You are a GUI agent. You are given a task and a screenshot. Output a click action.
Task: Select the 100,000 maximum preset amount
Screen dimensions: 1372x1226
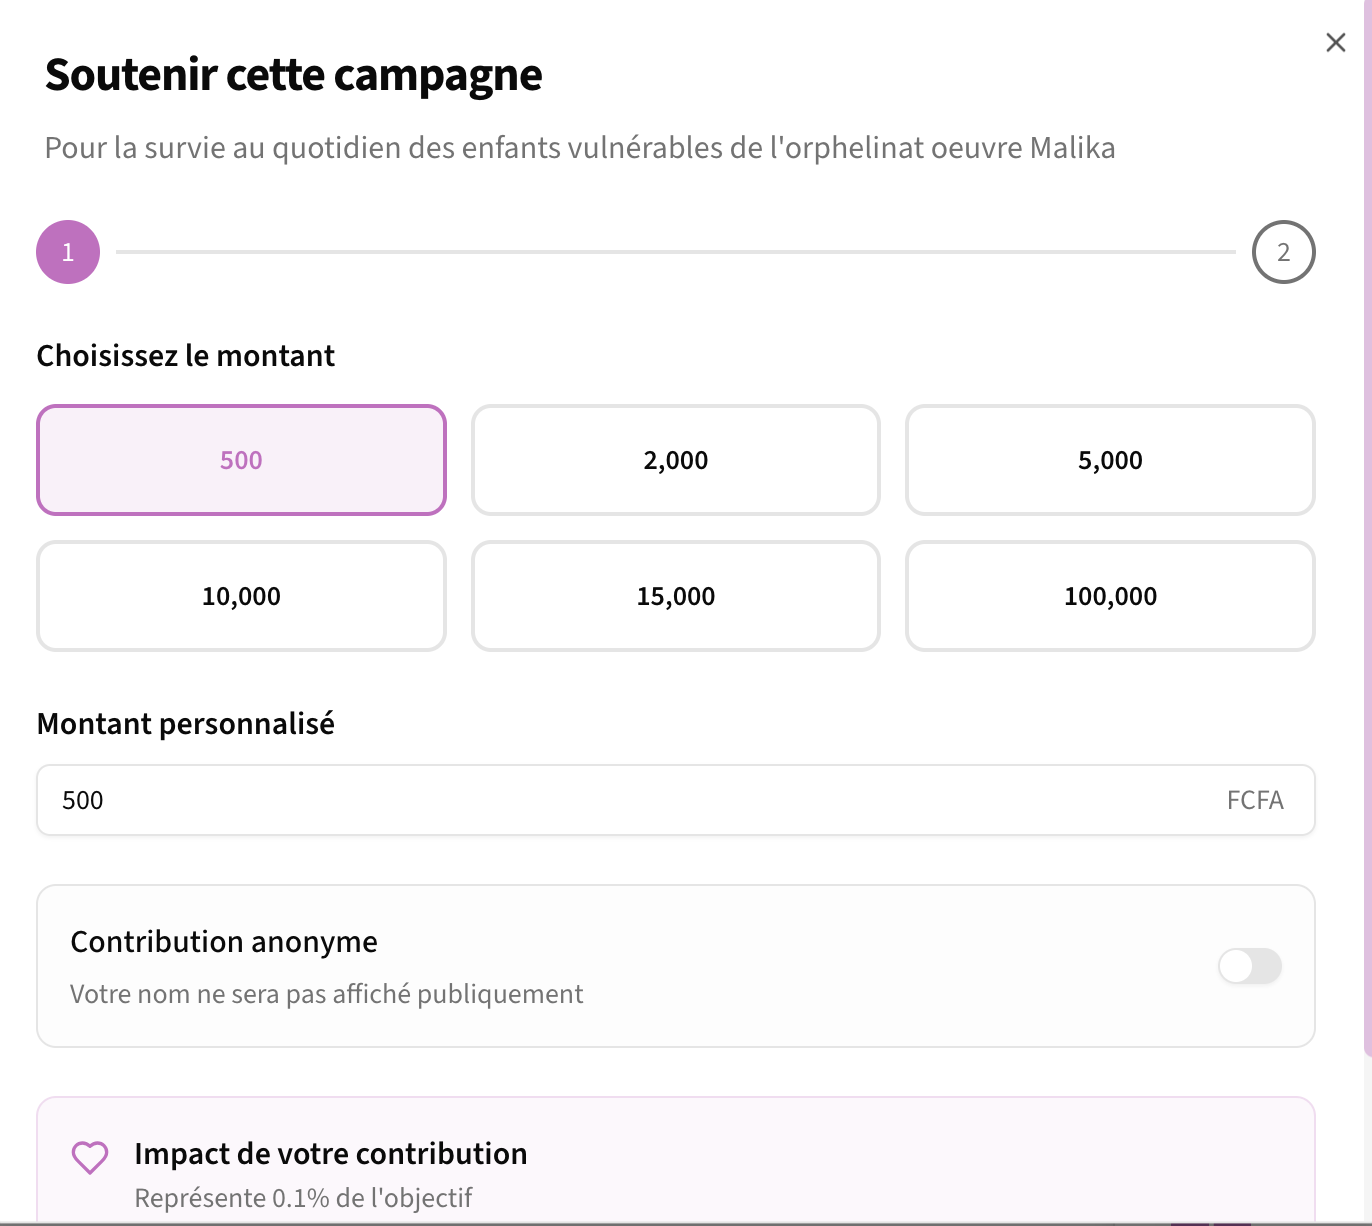[1110, 596]
